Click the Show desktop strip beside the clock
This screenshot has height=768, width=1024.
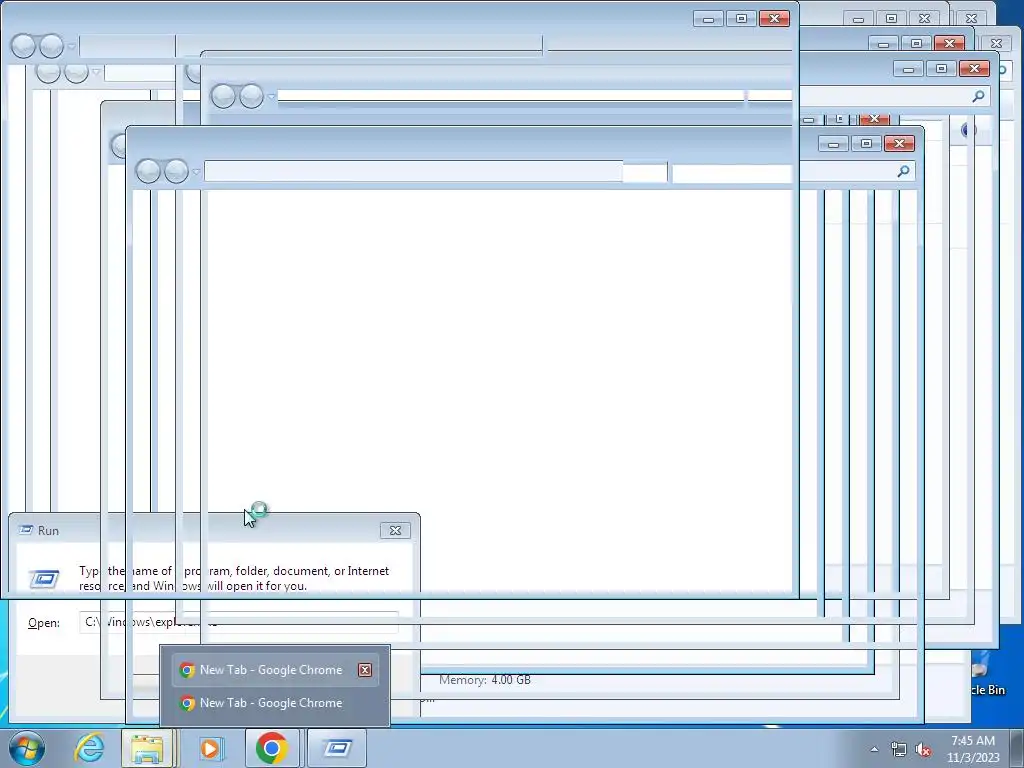click(x=1017, y=748)
